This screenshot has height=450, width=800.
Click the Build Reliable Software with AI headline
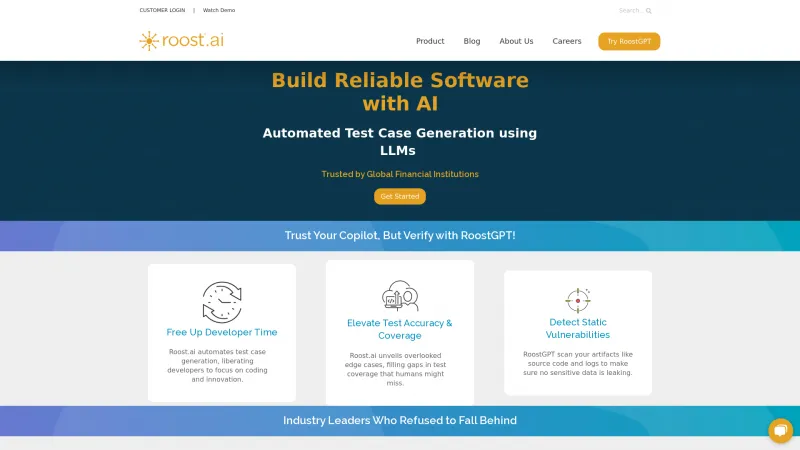[400, 92]
